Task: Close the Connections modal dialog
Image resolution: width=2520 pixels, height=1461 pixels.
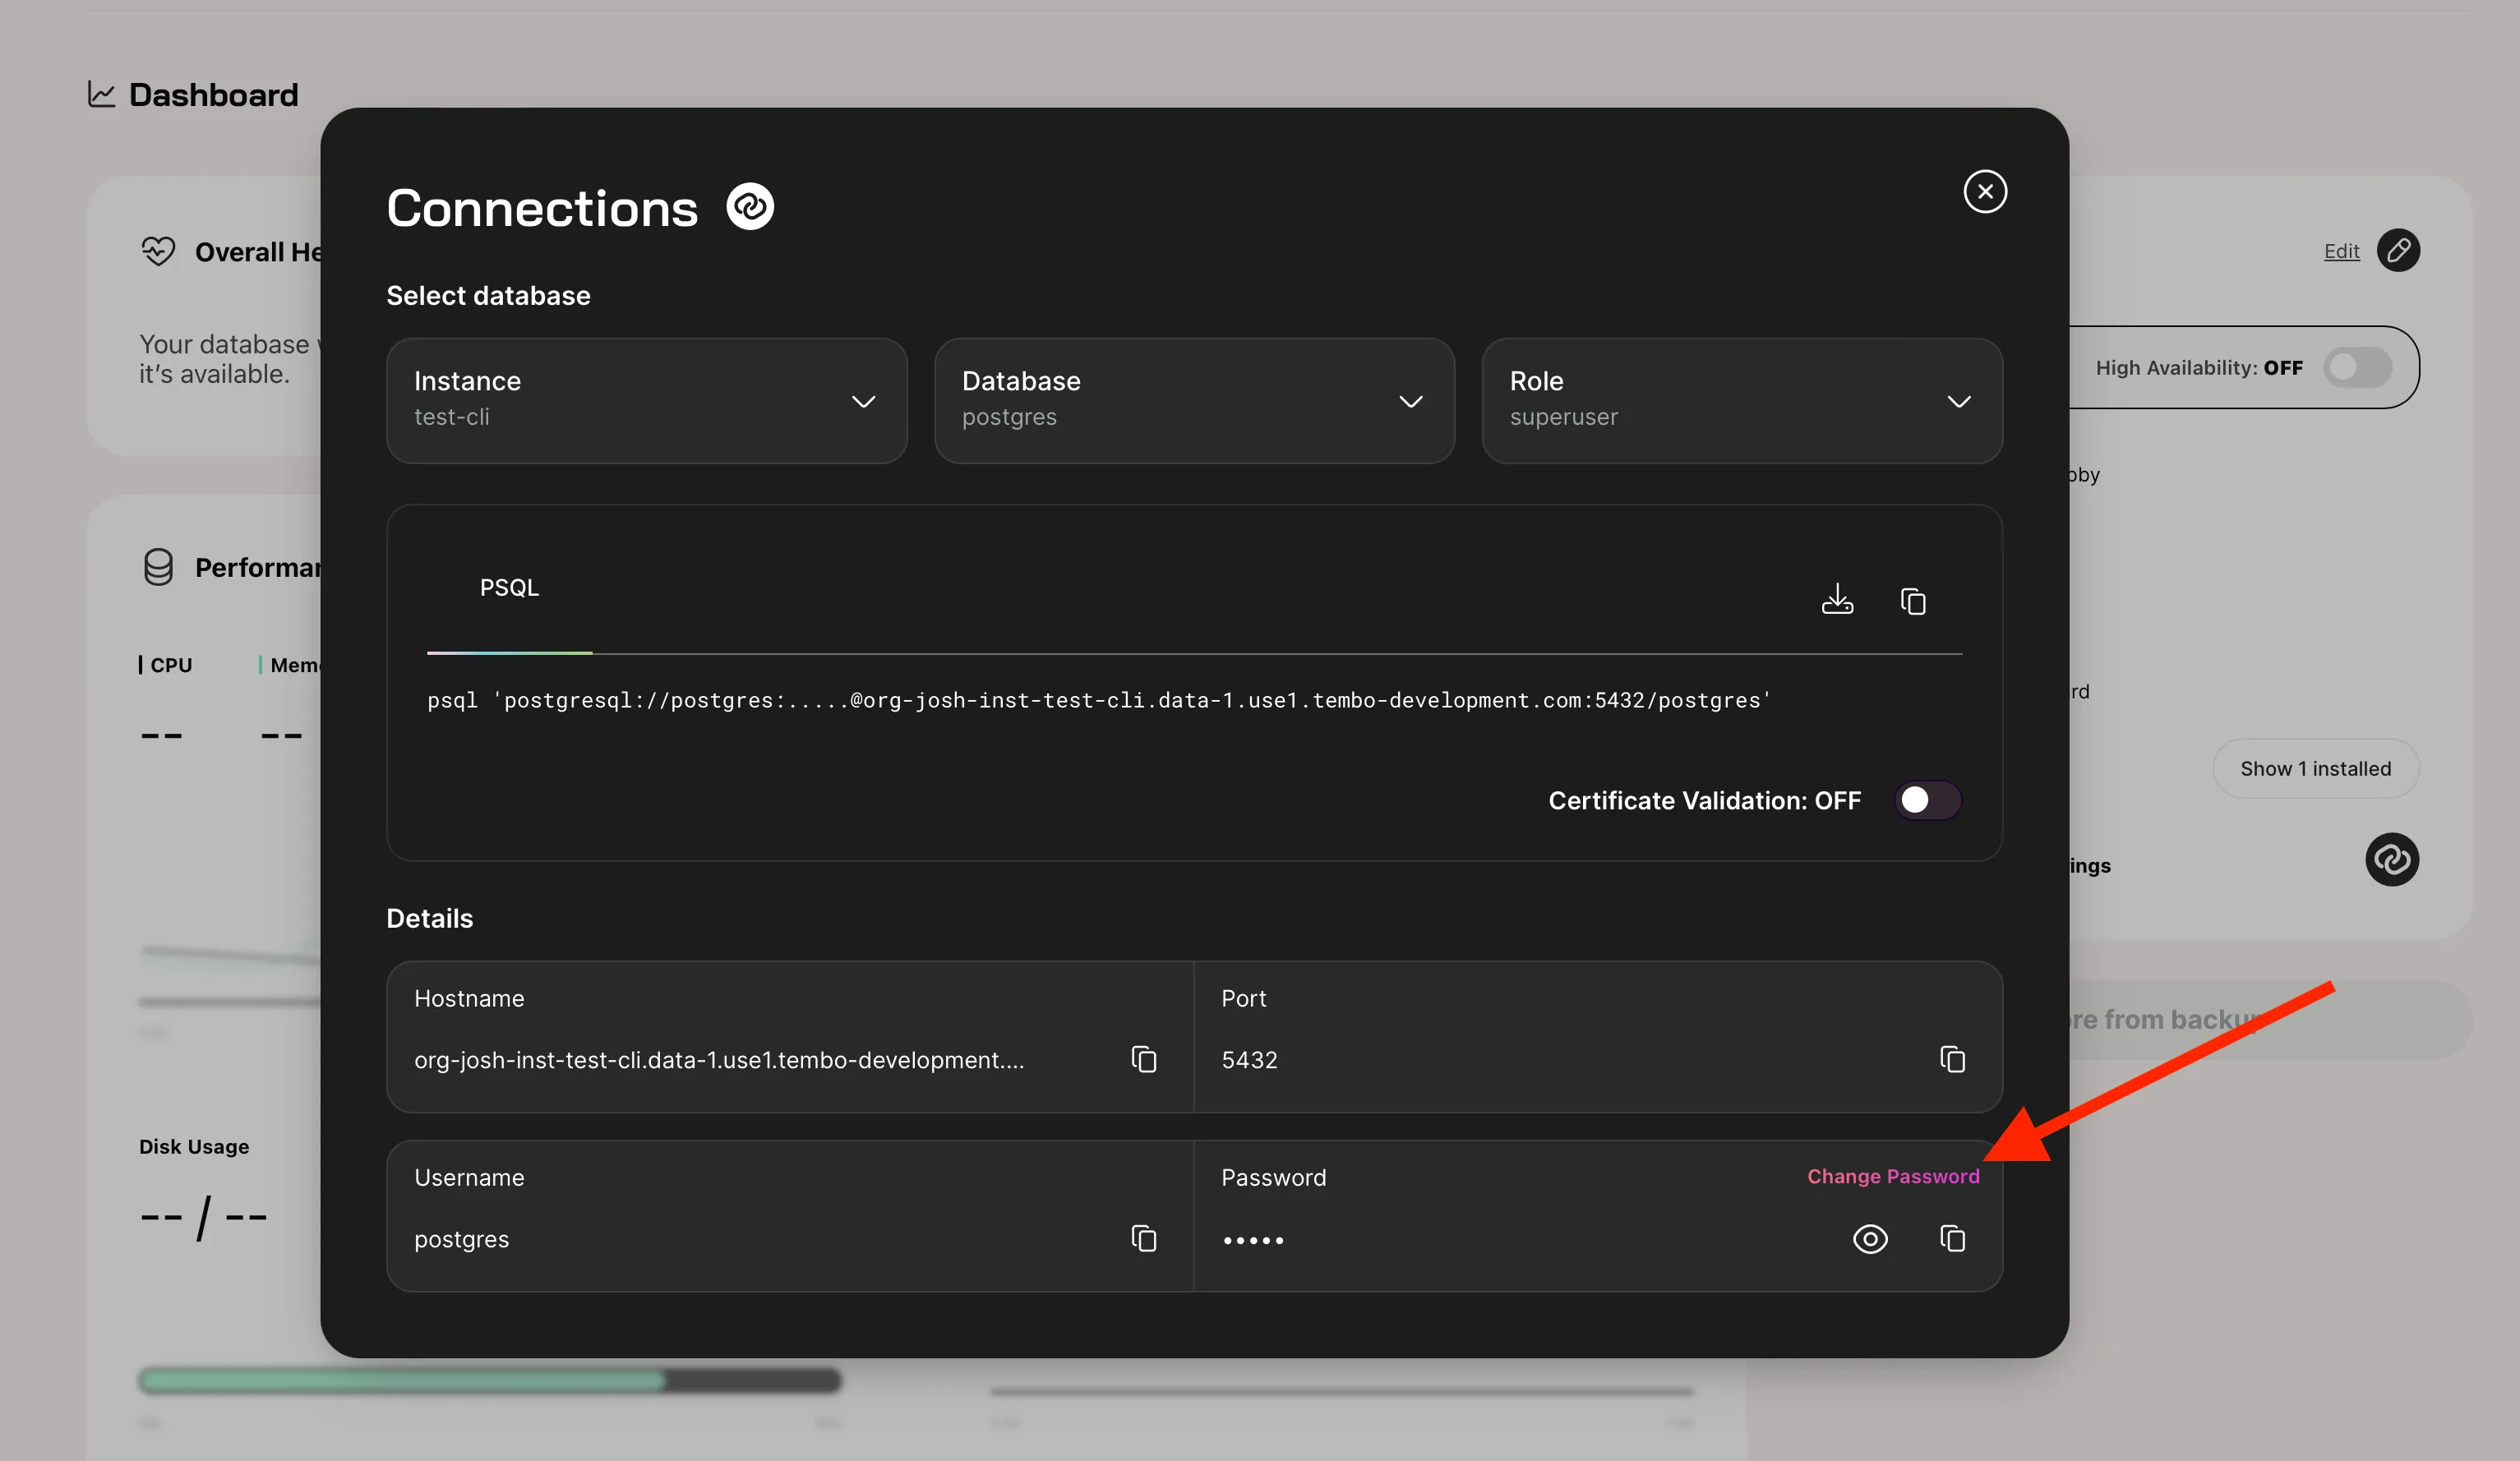Action: tap(1984, 191)
